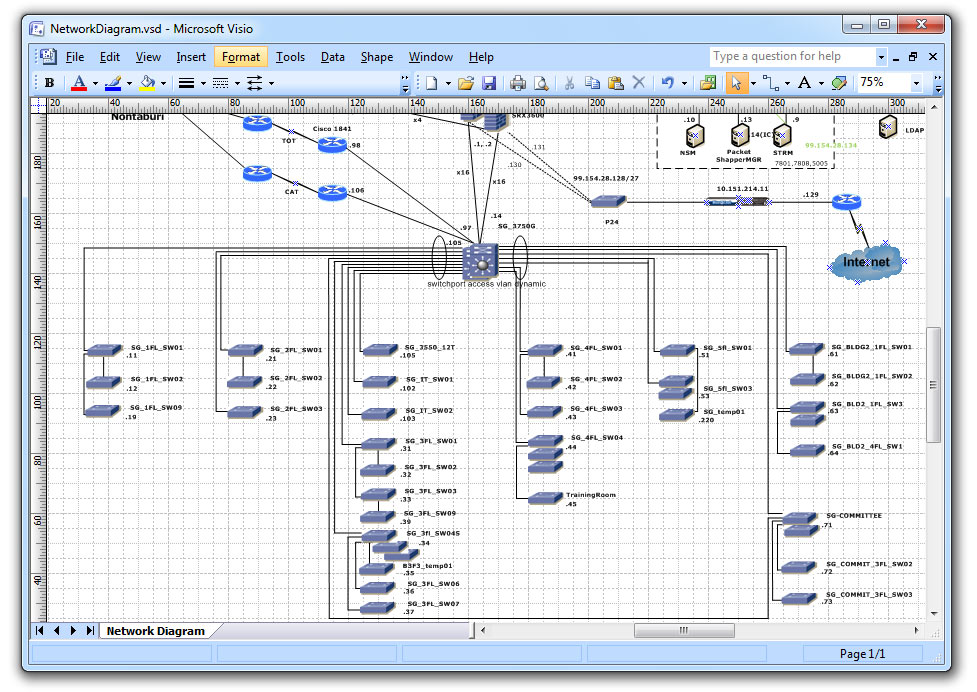Open the Tools menu
The width and height of the screenshot is (977, 692).
pyautogui.click(x=290, y=57)
